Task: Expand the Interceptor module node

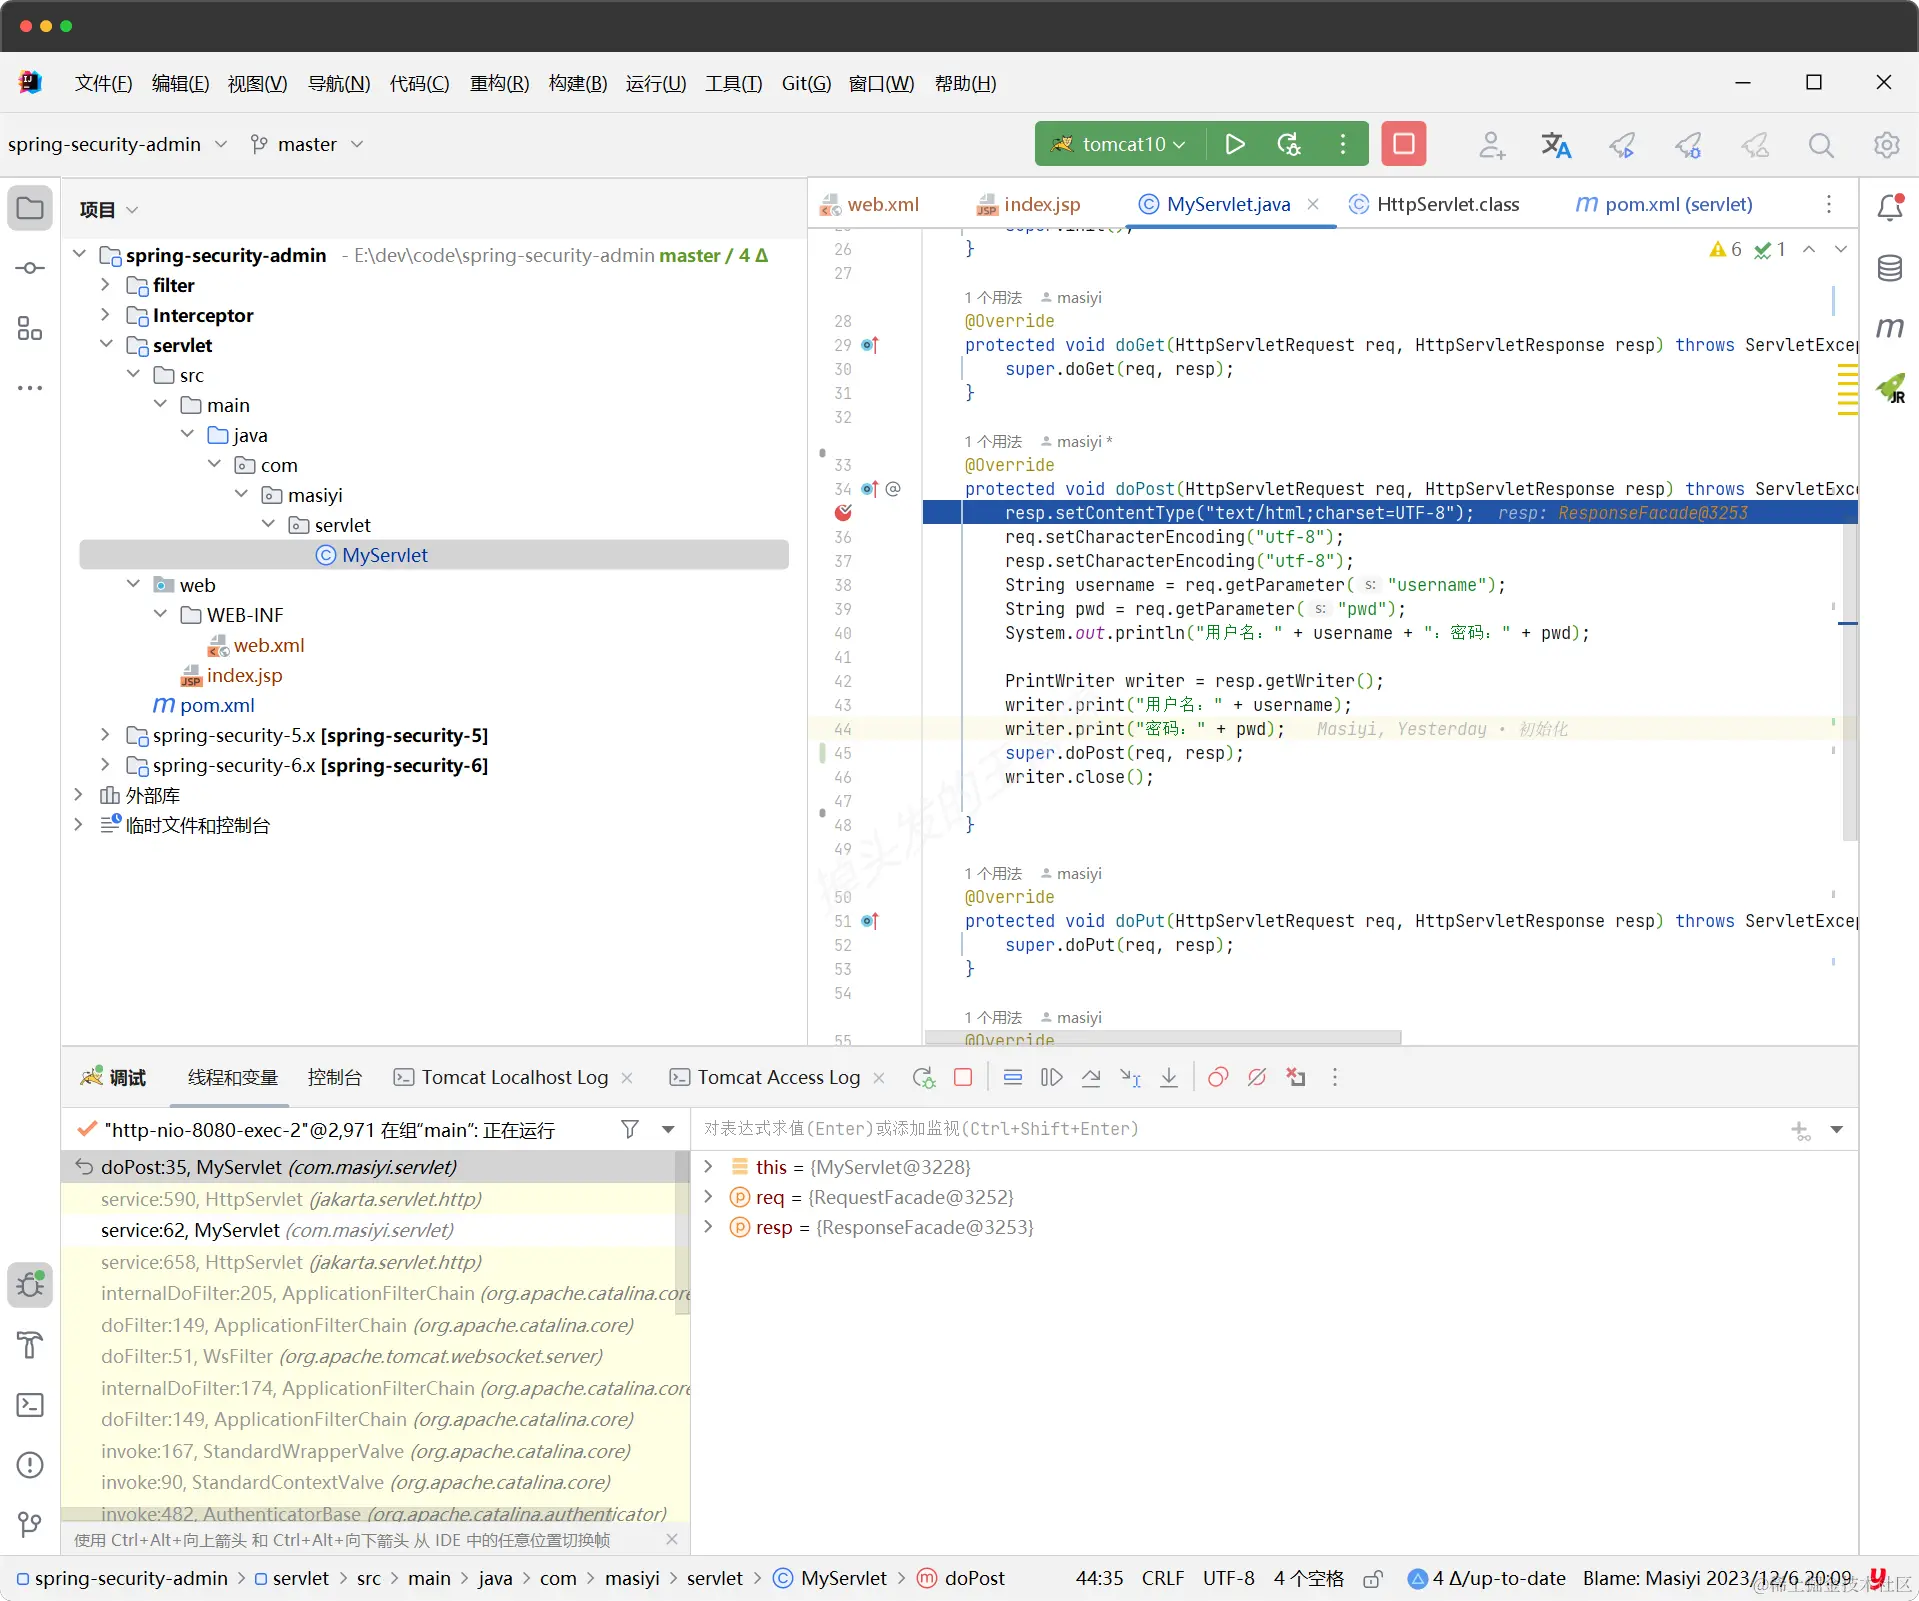Action: (x=105, y=315)
